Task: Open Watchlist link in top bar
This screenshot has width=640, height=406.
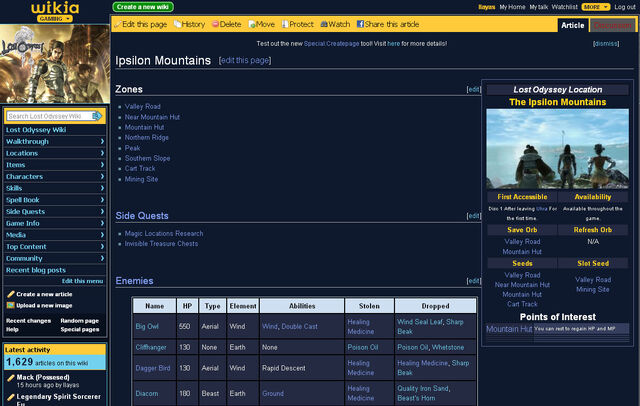Action: [564, 7]
